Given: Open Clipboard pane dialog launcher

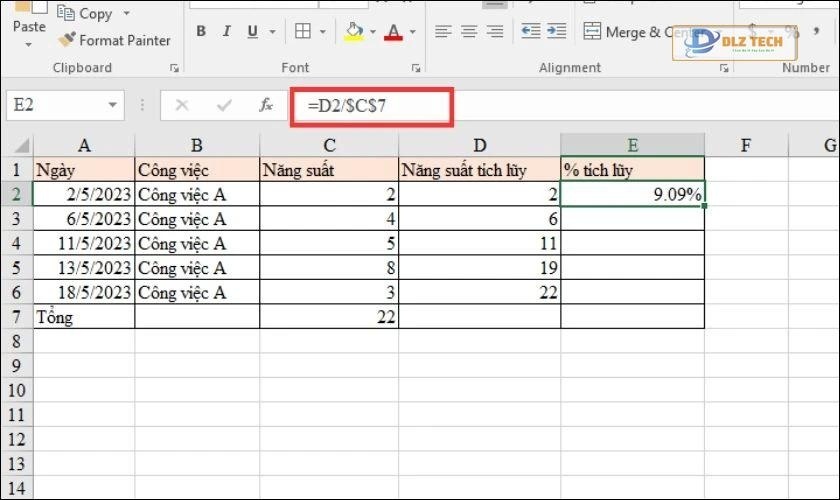Looking at the screenshot, I should (174, 68).
